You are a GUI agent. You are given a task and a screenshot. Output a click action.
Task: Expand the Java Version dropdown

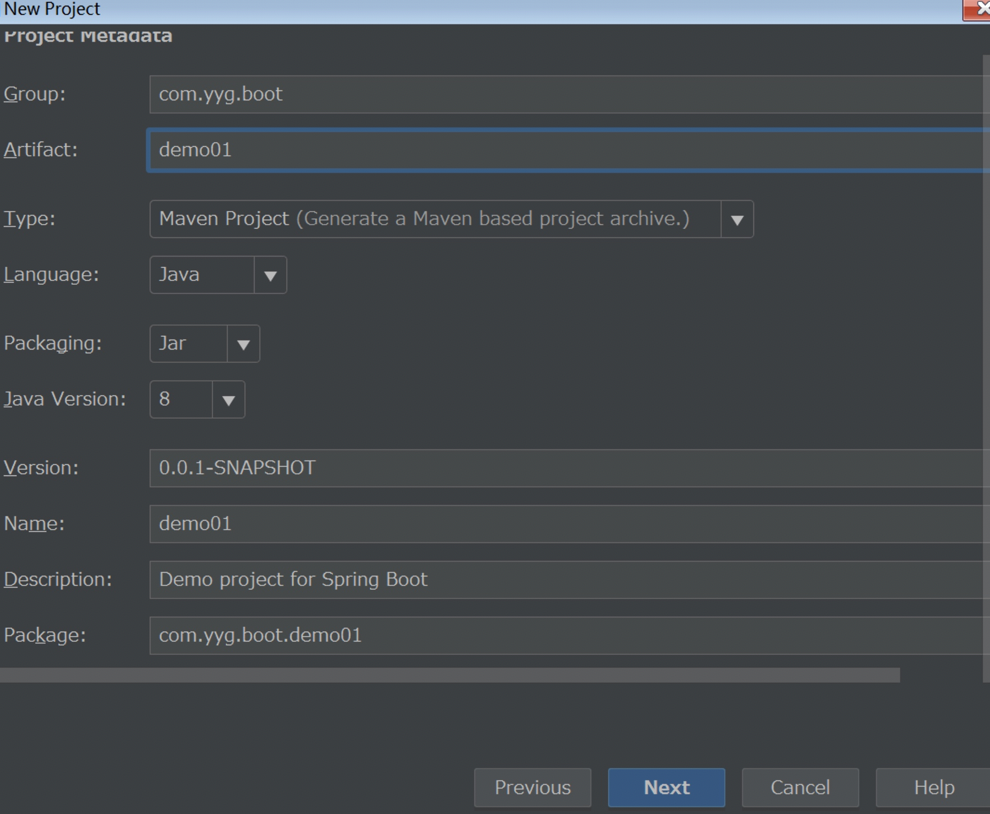(228, 400)
